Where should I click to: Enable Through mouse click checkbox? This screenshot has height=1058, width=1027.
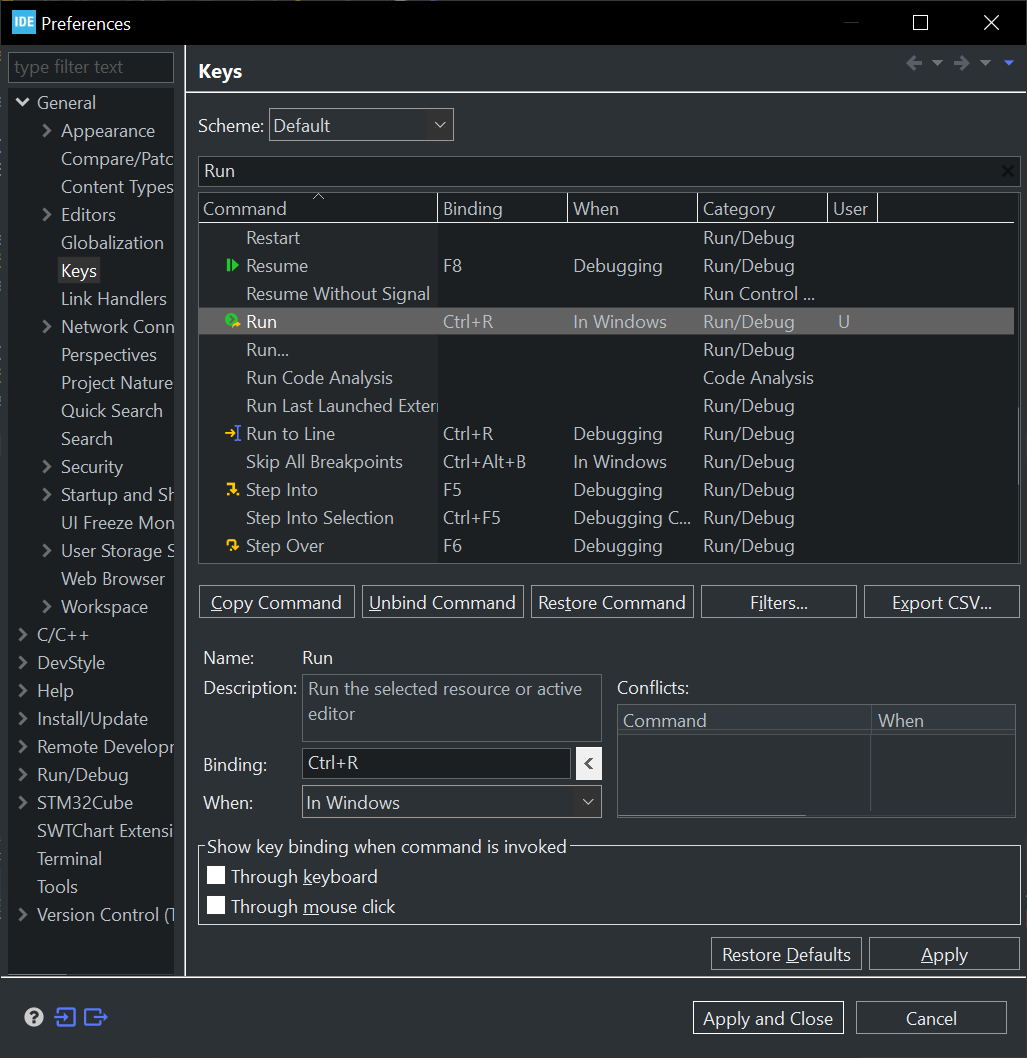216,906
